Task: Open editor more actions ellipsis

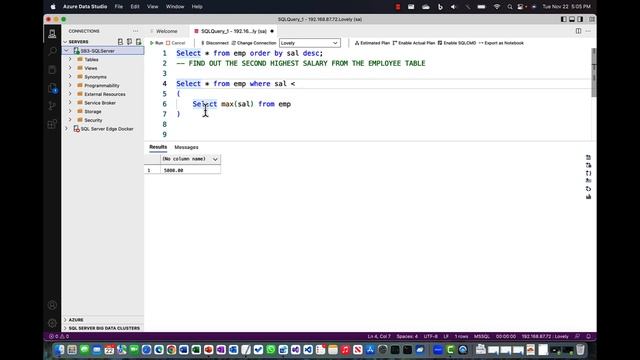Action: [x=588, y=31]
